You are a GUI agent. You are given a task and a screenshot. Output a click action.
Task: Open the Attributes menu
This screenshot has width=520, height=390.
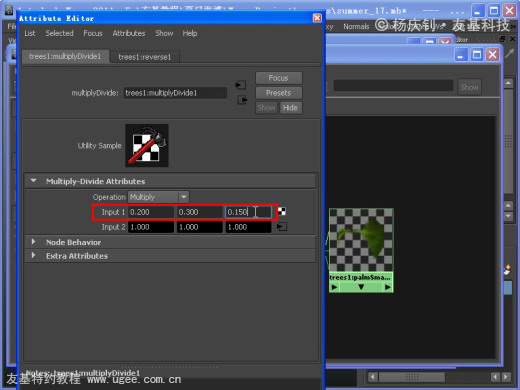click(129, 33)
